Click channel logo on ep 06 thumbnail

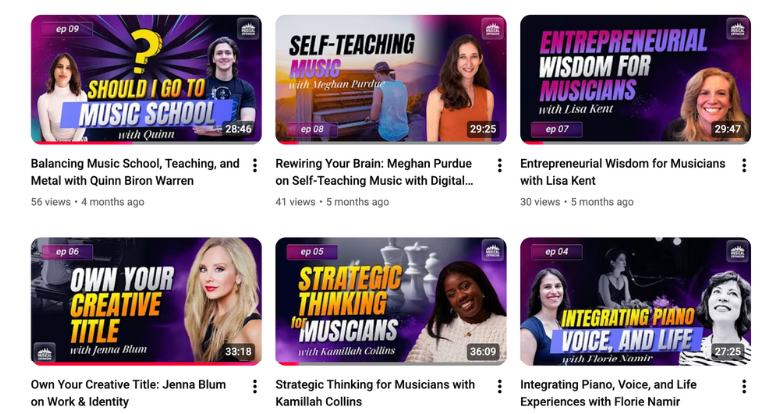pyautogui.click(x=45, y=353)
